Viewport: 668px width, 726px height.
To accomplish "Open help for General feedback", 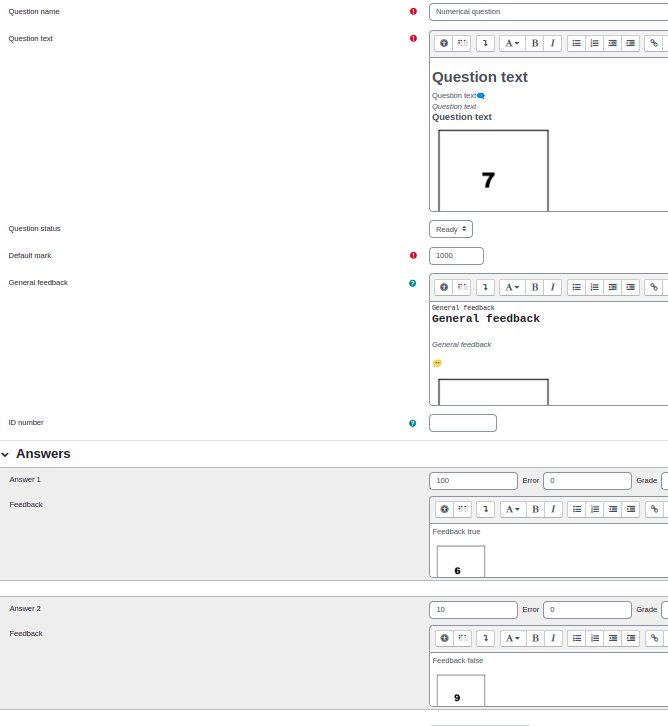I will [412, 283].
